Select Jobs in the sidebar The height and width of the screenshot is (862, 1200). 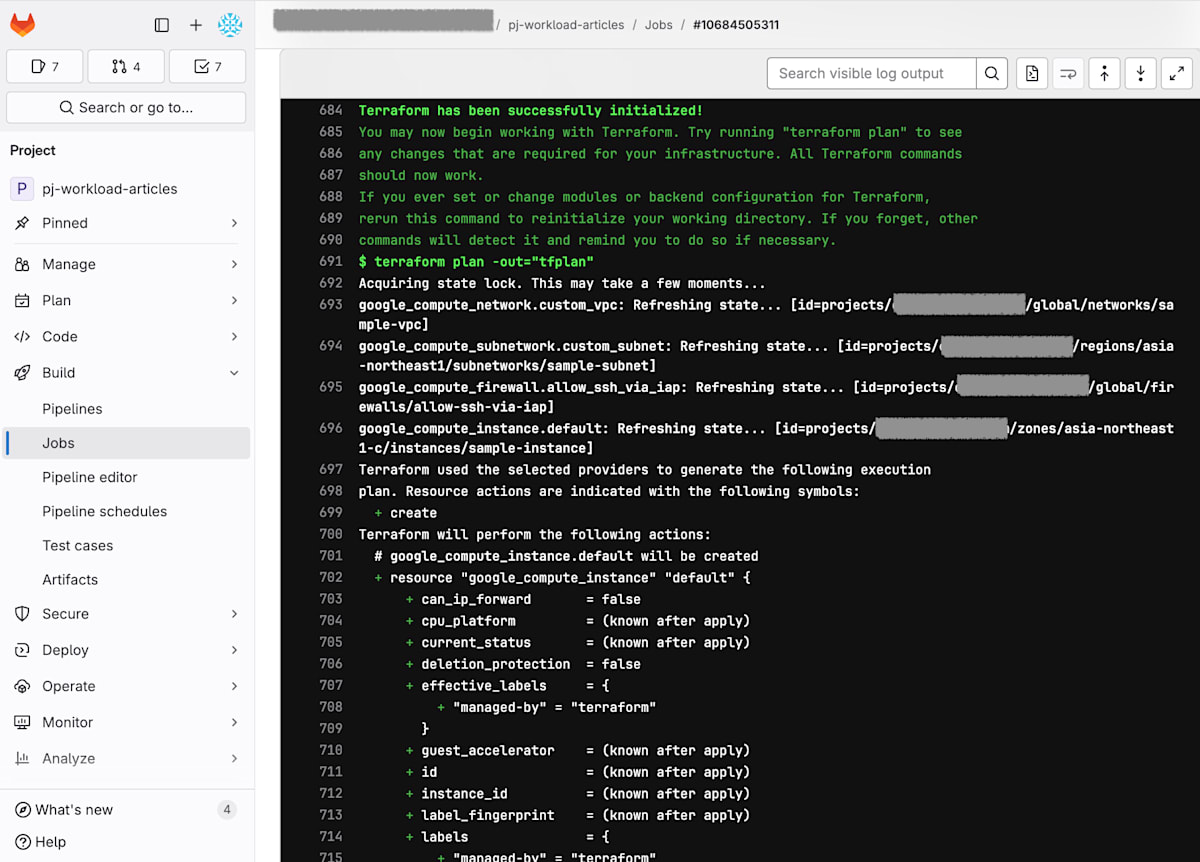tap(126, 443)
